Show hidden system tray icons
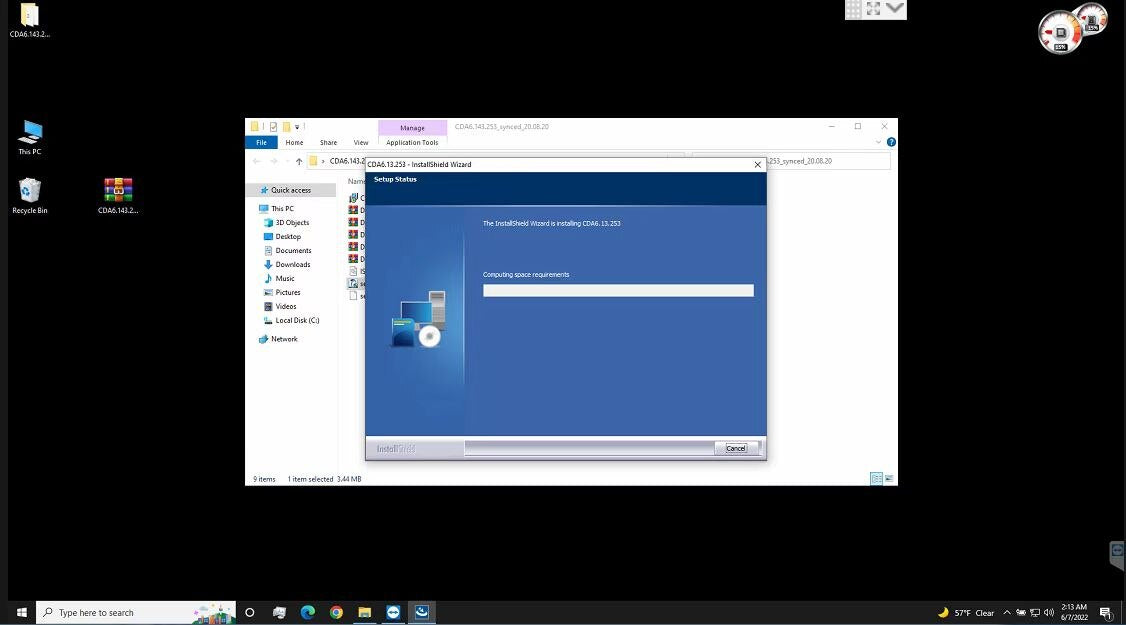This screenshot has height=625, width=1126. tap(1007, 612)
